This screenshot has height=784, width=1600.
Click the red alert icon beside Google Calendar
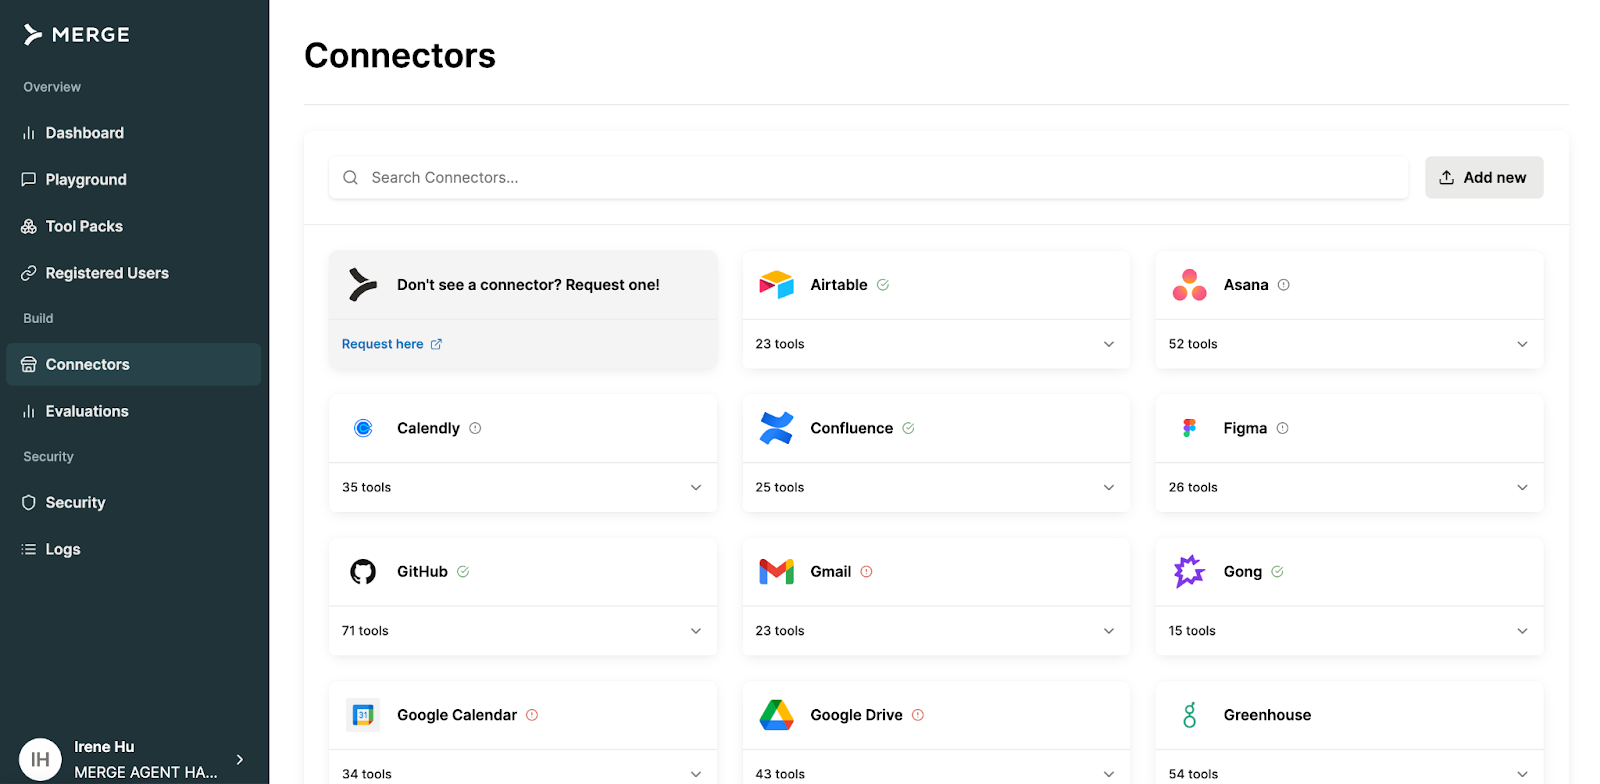tap(532, 715)
